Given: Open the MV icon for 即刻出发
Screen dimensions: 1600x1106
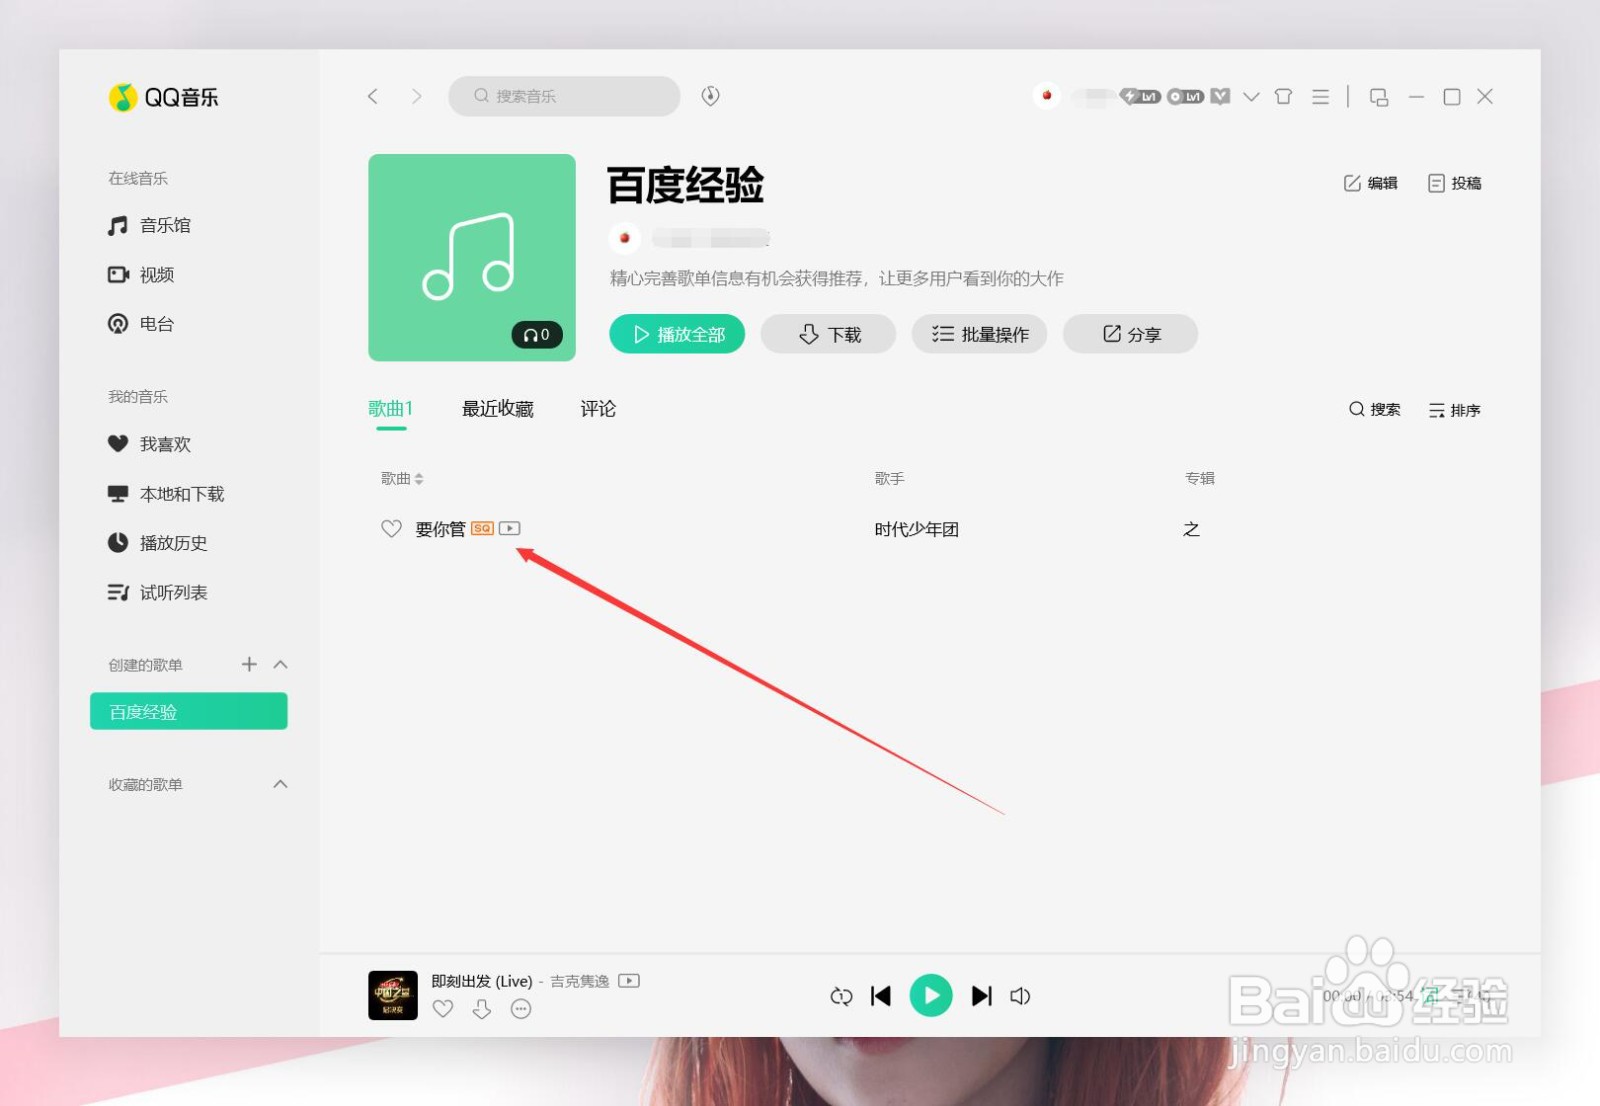Looking at the screenshot, I should click(x=629, y=980).
